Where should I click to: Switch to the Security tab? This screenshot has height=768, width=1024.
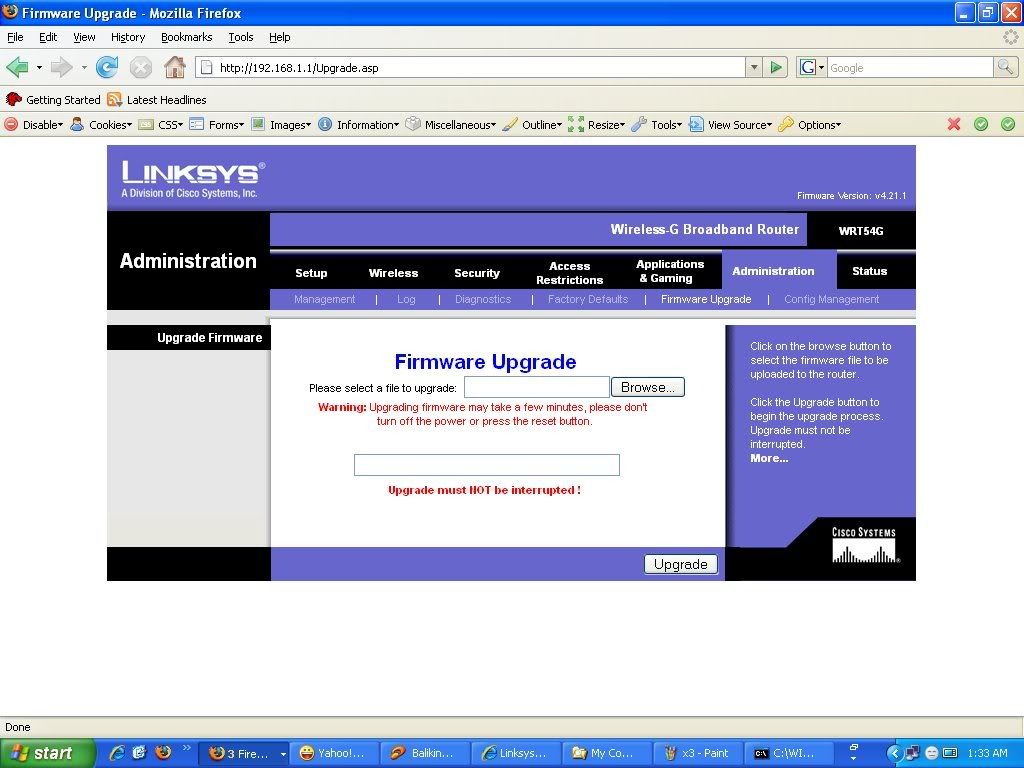click(x=477, y=273)
